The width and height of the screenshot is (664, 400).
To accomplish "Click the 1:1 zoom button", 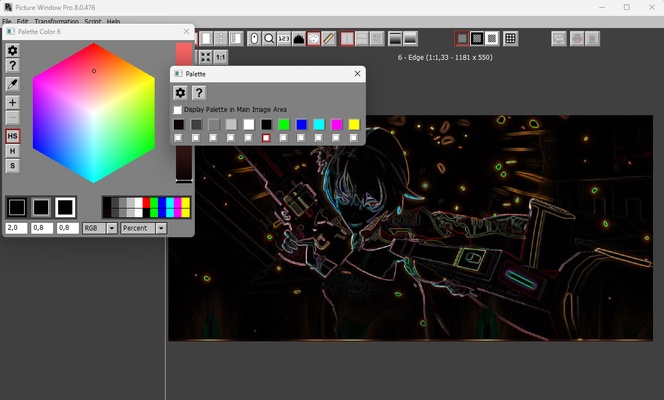I will 221,57.
